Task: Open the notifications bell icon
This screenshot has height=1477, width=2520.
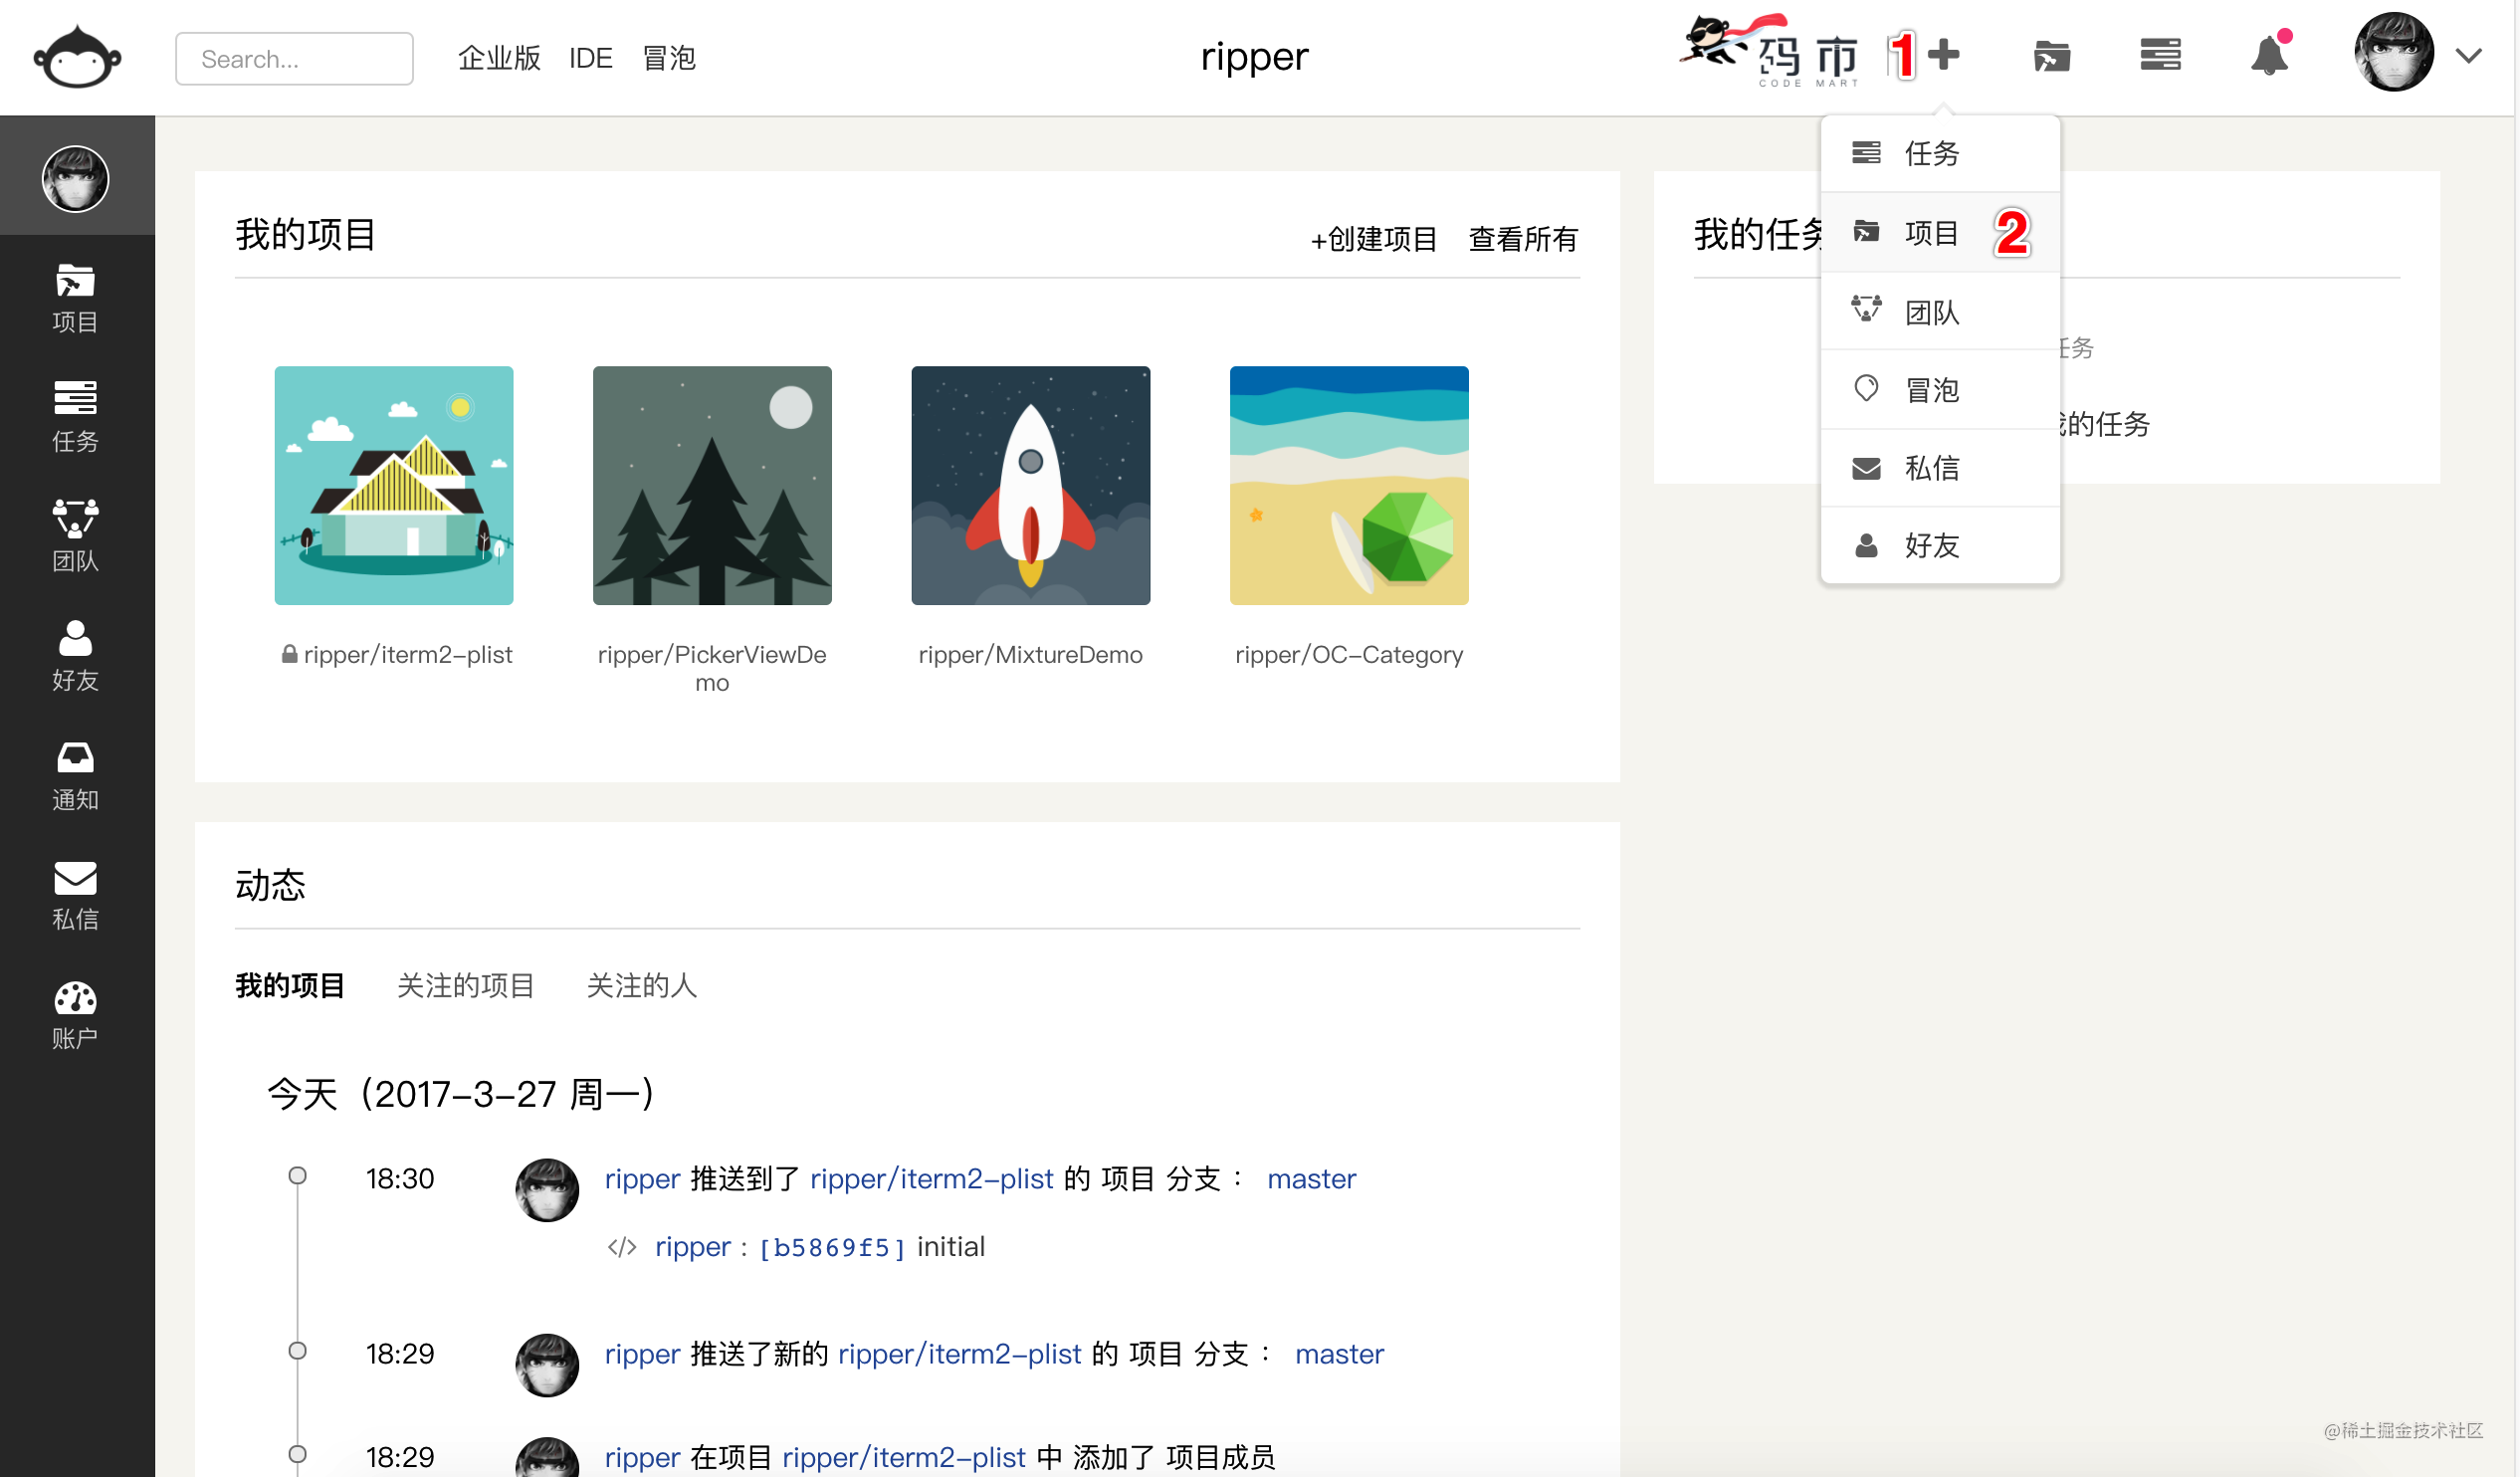Action: pos(2270,54)
